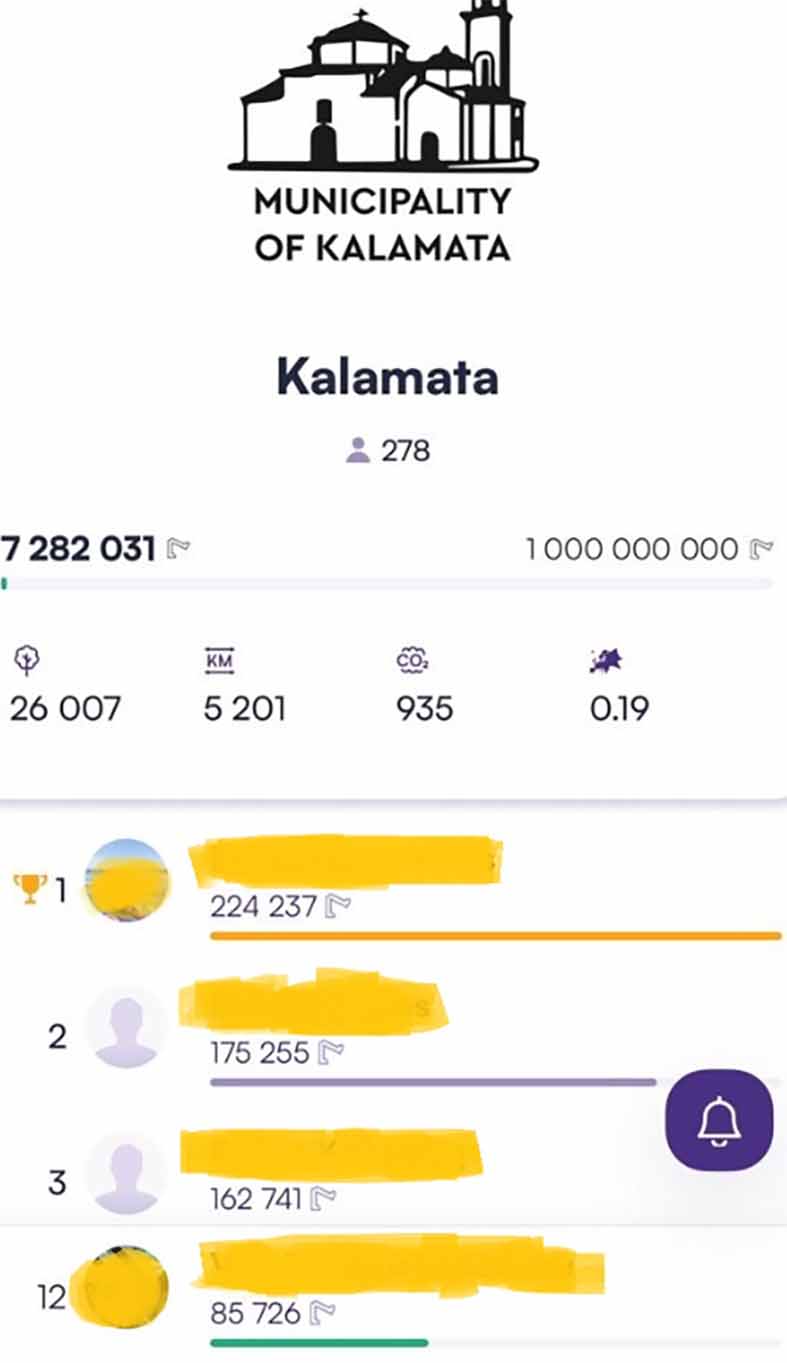Image resolution: width=787 pixels, height=1363 pixels.
Task: Tap the purple notification bell button
Action: pyautogui.click(x=719, y=1117)
